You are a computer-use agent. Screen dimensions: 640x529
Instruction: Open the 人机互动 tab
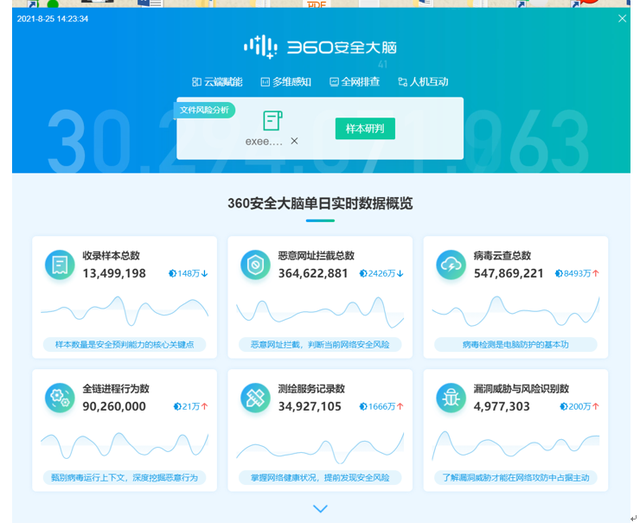423,82
